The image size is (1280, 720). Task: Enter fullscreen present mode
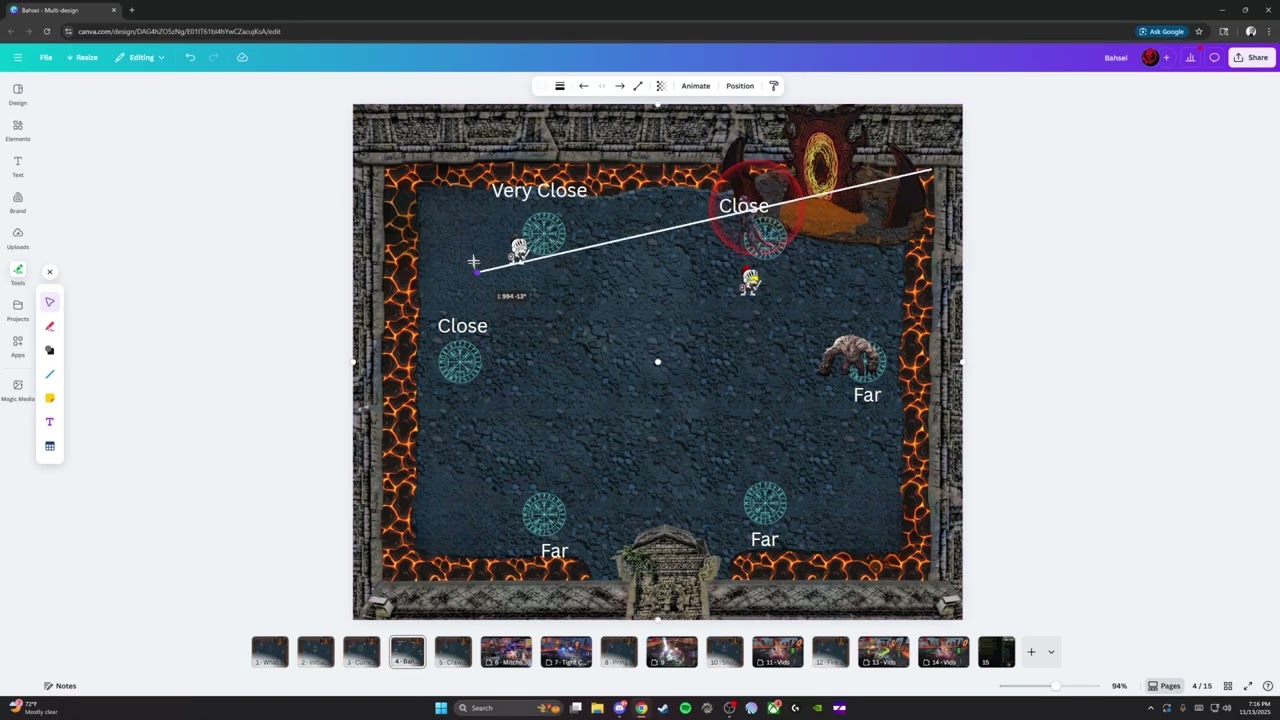[x=1248, y=686]
